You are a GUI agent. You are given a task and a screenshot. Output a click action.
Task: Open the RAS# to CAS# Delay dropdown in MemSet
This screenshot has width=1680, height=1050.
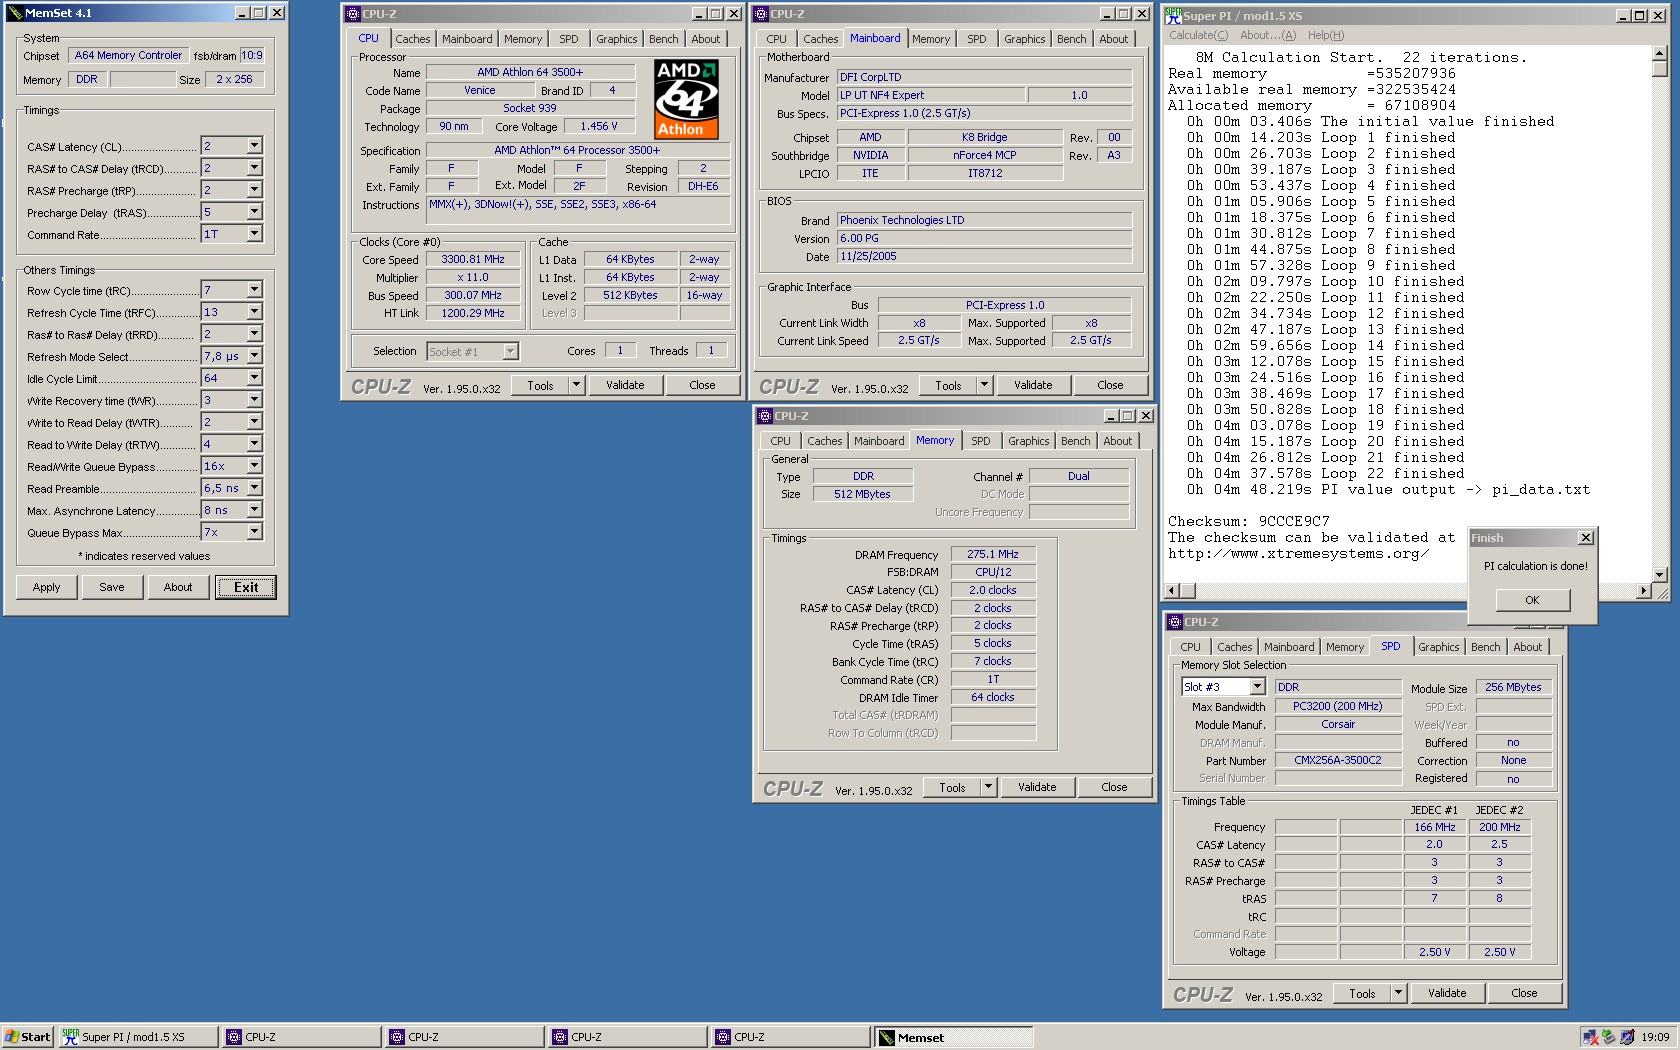click(254, 168)
